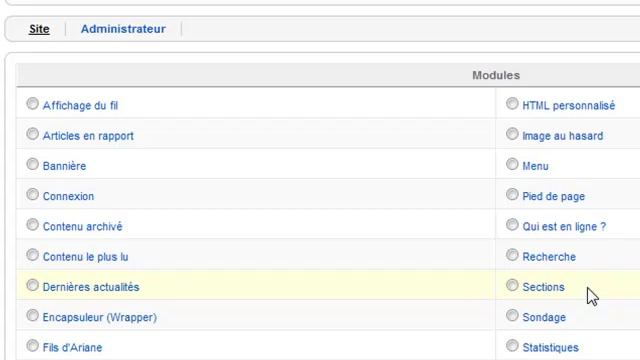
Task: Click the Statistiques module link
Action: point(551,347)
